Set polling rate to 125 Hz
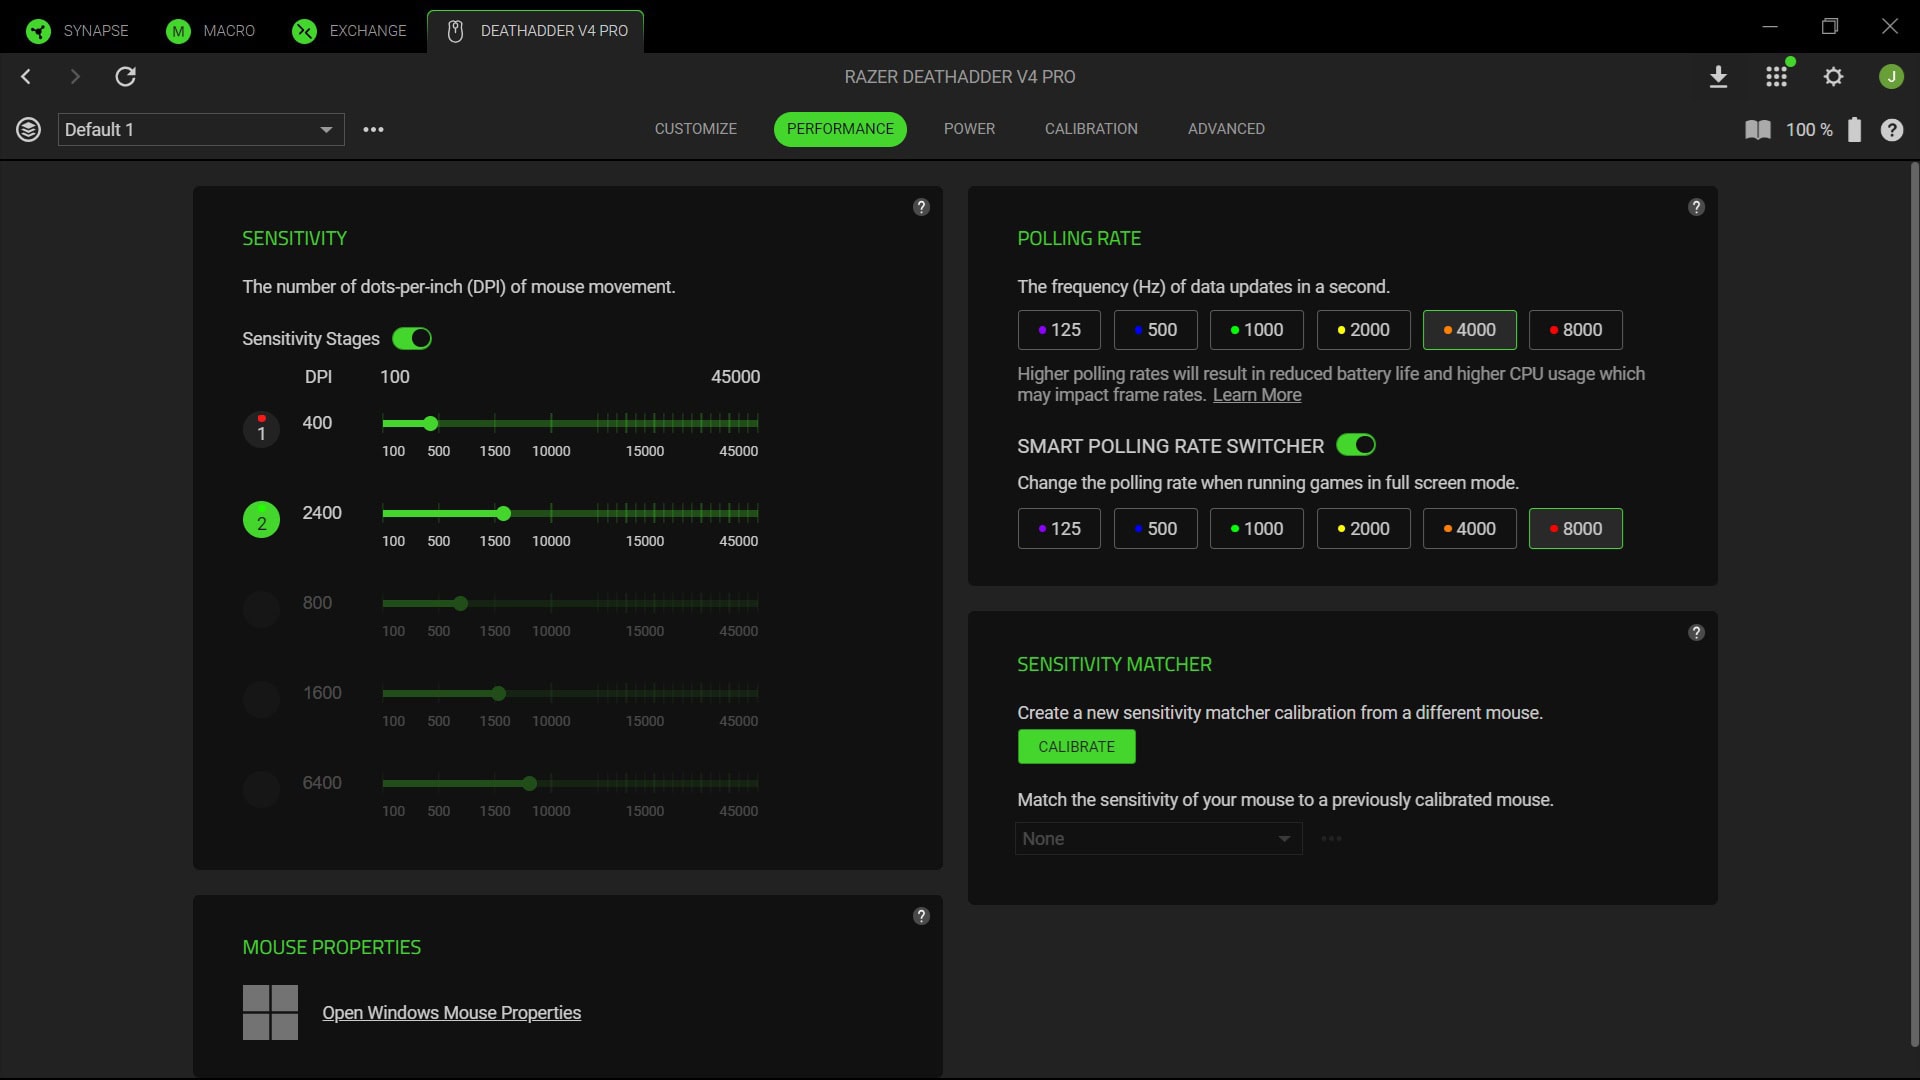This screenshot has width=1920, height=1080. coord(1059,330)
